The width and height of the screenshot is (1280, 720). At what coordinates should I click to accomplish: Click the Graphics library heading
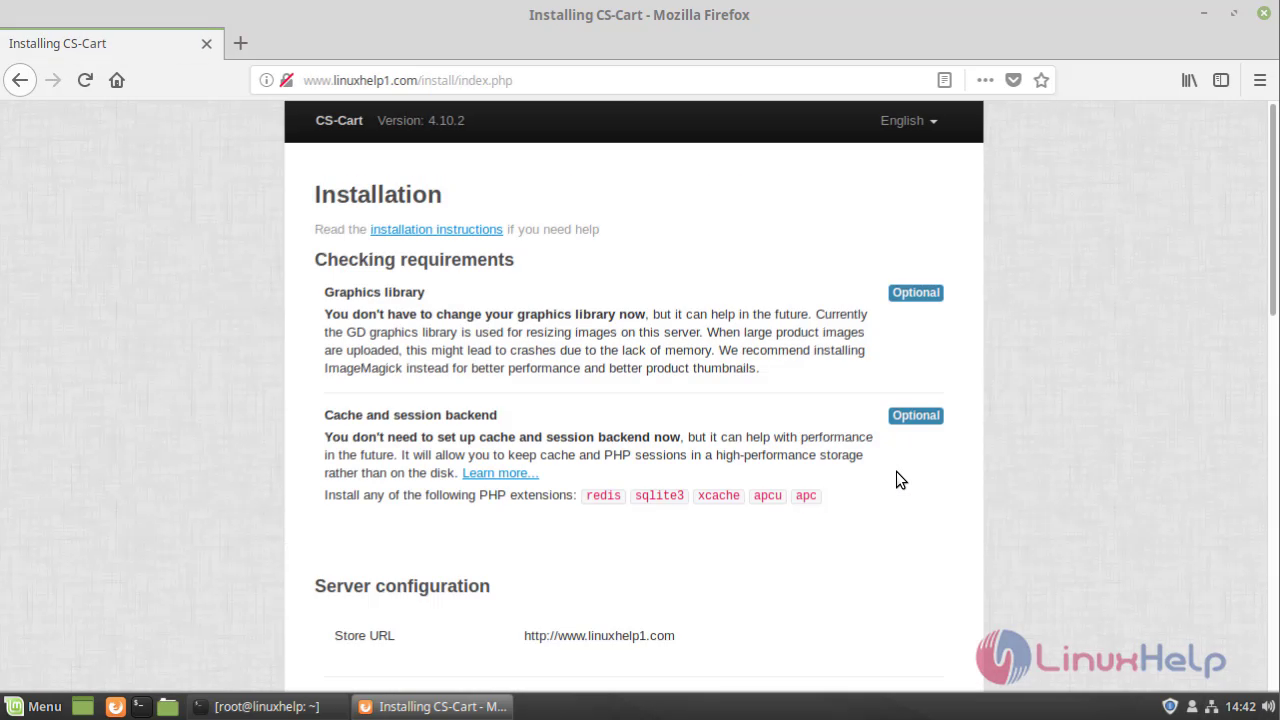point(374,292)
